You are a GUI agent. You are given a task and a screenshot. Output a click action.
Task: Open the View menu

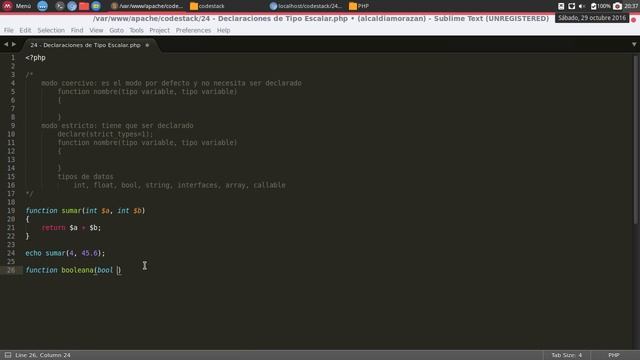coord(96,30)
